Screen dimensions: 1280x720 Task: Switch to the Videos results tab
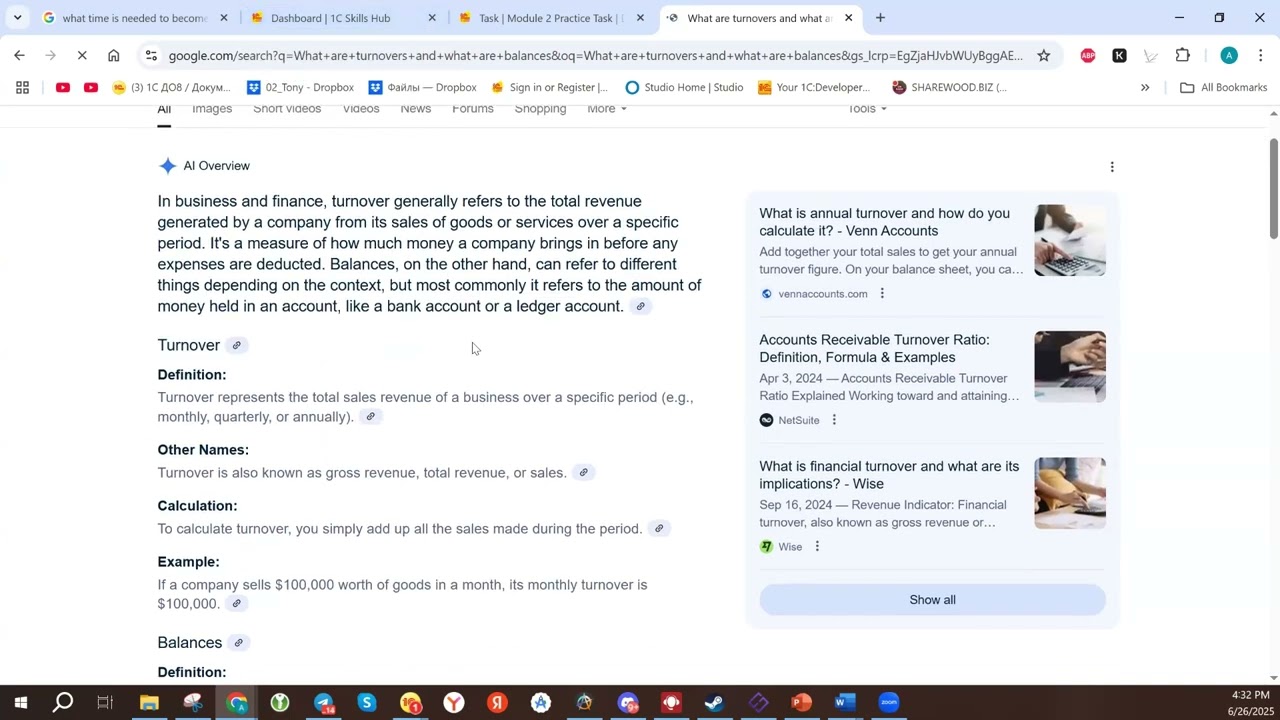[361, 109]
